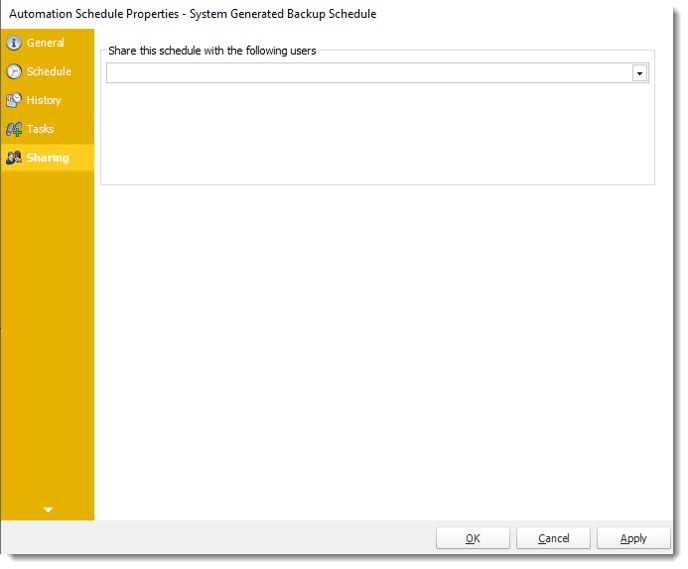
Task: Click the Sharing users icon
Action: 14,157
